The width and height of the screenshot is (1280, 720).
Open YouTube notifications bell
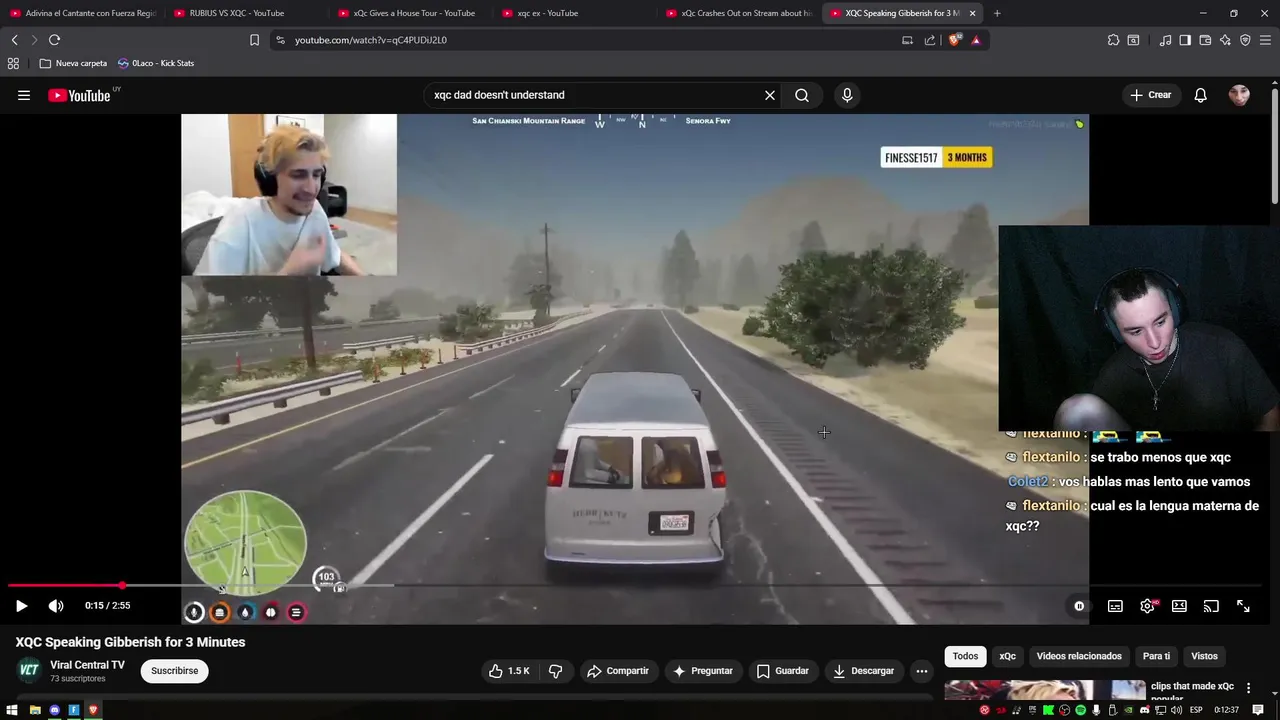[x=1200, y=95]
